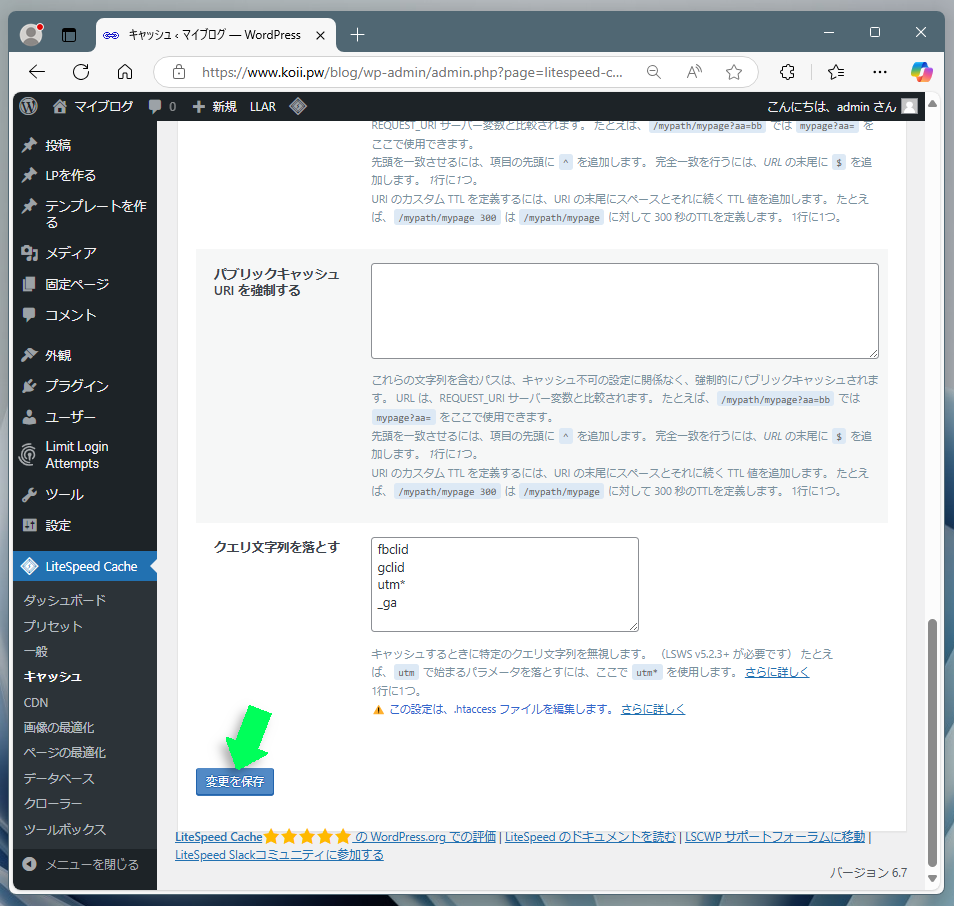This screenshot has width=954, height=906.
Task: Open the zoom magnifier in address bar
Action: point(653,72)
